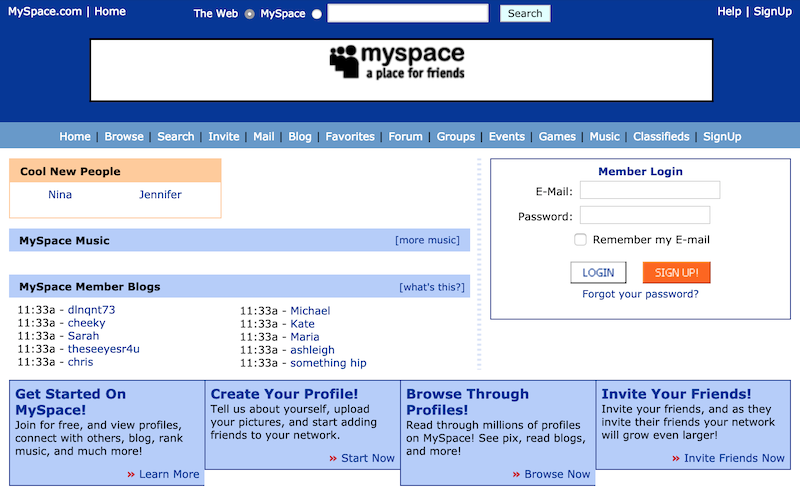Expand the [more music] link
This screenshot has height=497, width=800.
[427, 240]
